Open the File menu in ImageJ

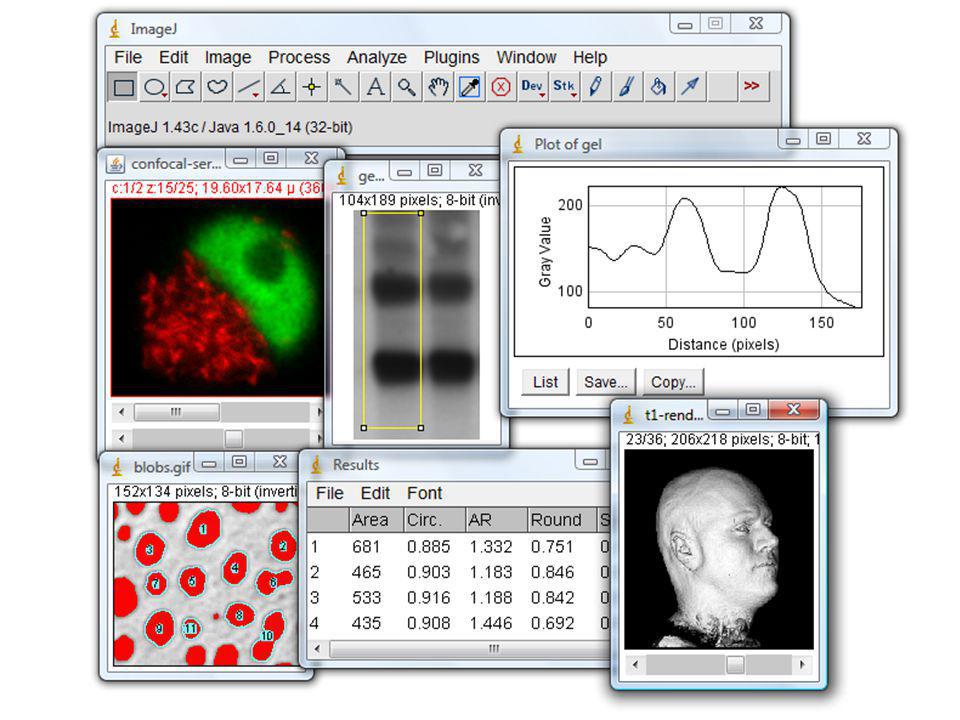[128, 58]
